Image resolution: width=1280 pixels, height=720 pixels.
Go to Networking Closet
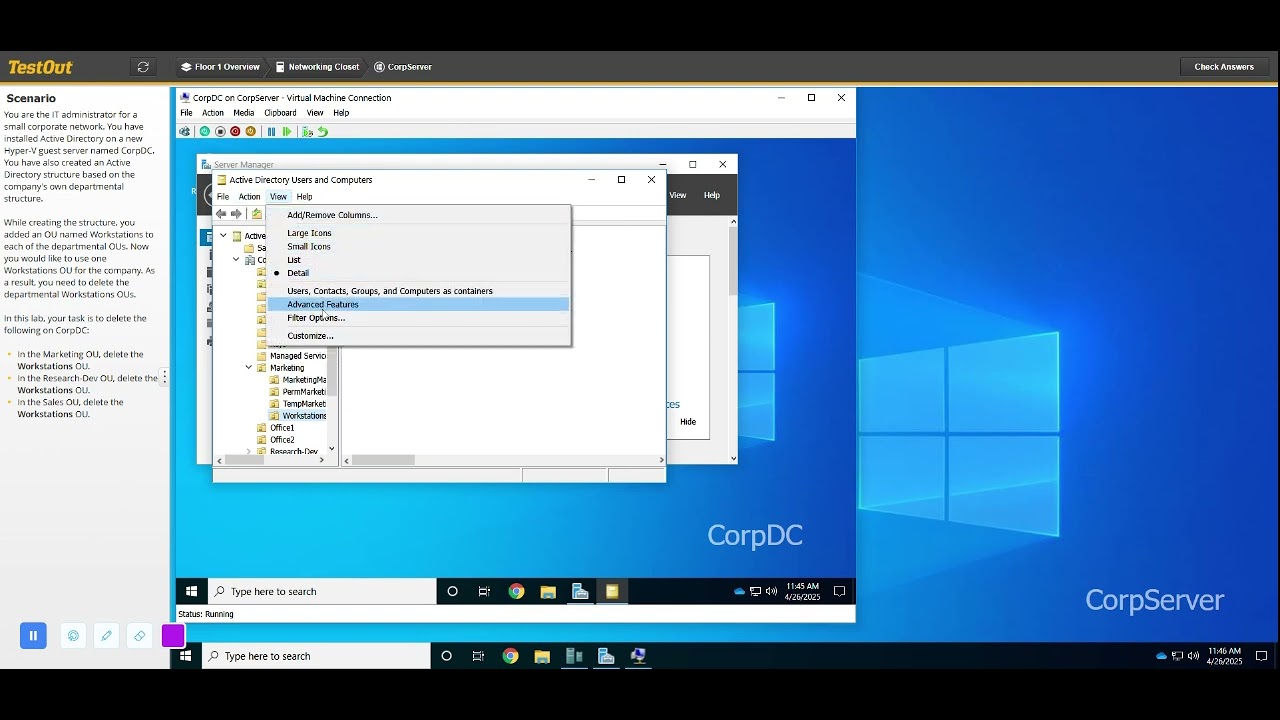(316, 67)
